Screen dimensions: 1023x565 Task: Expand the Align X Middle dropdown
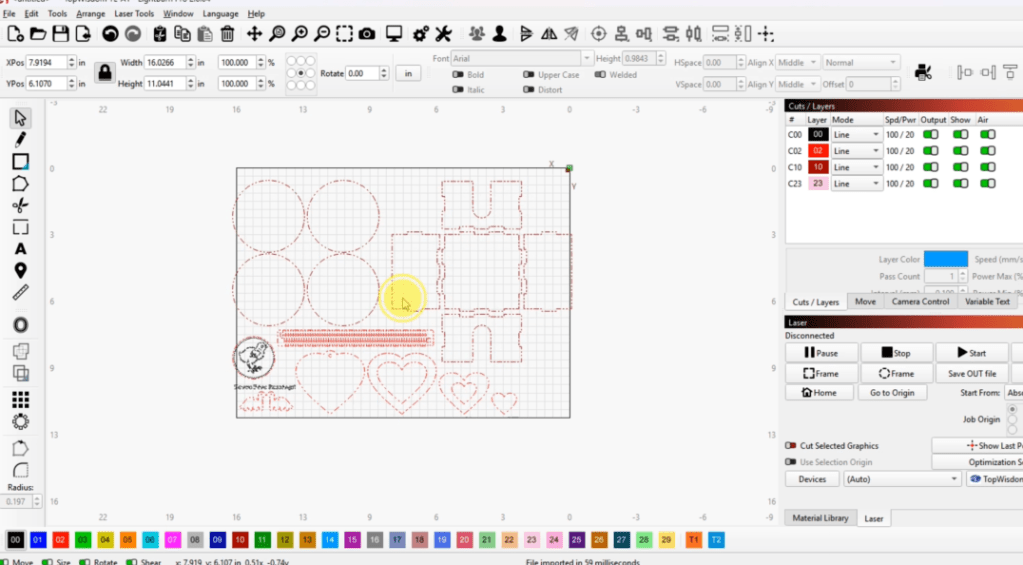(x=797, y=62)
